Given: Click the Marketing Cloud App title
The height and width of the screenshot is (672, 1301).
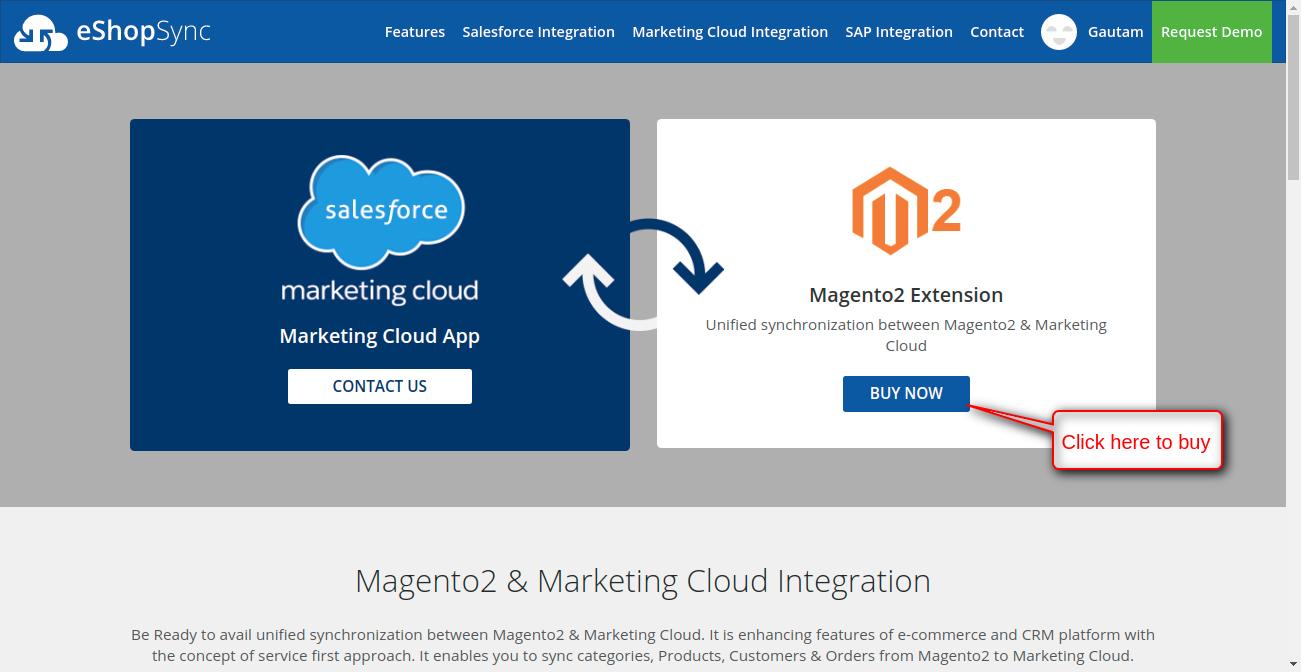Looking at the screenshot, I should [x=379, y=336].
